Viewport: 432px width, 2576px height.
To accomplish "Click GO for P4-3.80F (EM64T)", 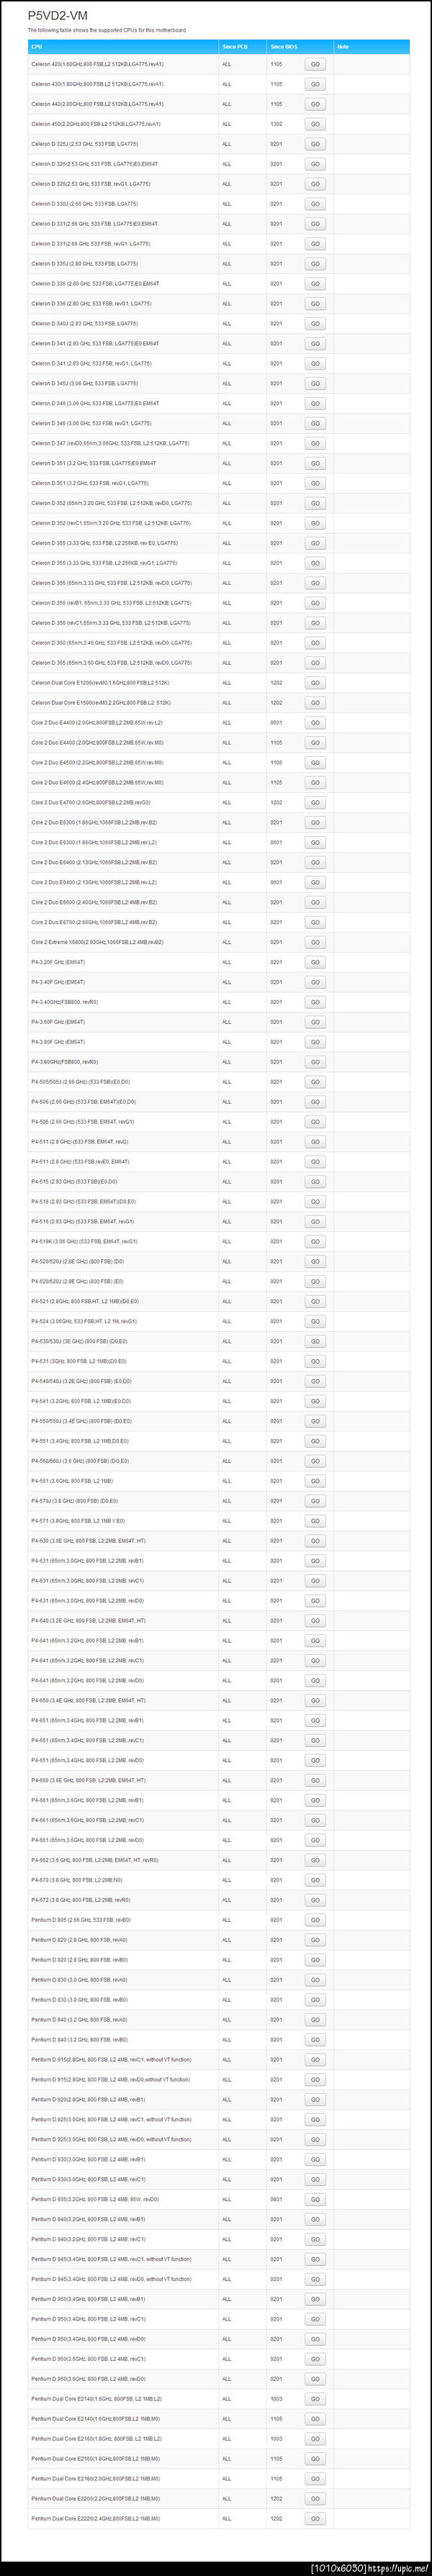I will point(315,1042).
